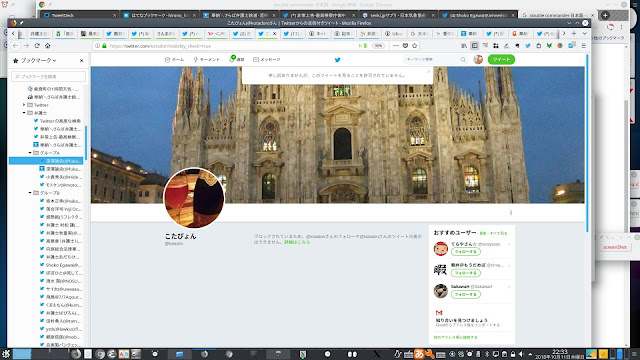Click the あ input method icon in tray
640x360 pixels.
[x=419, y=354]
